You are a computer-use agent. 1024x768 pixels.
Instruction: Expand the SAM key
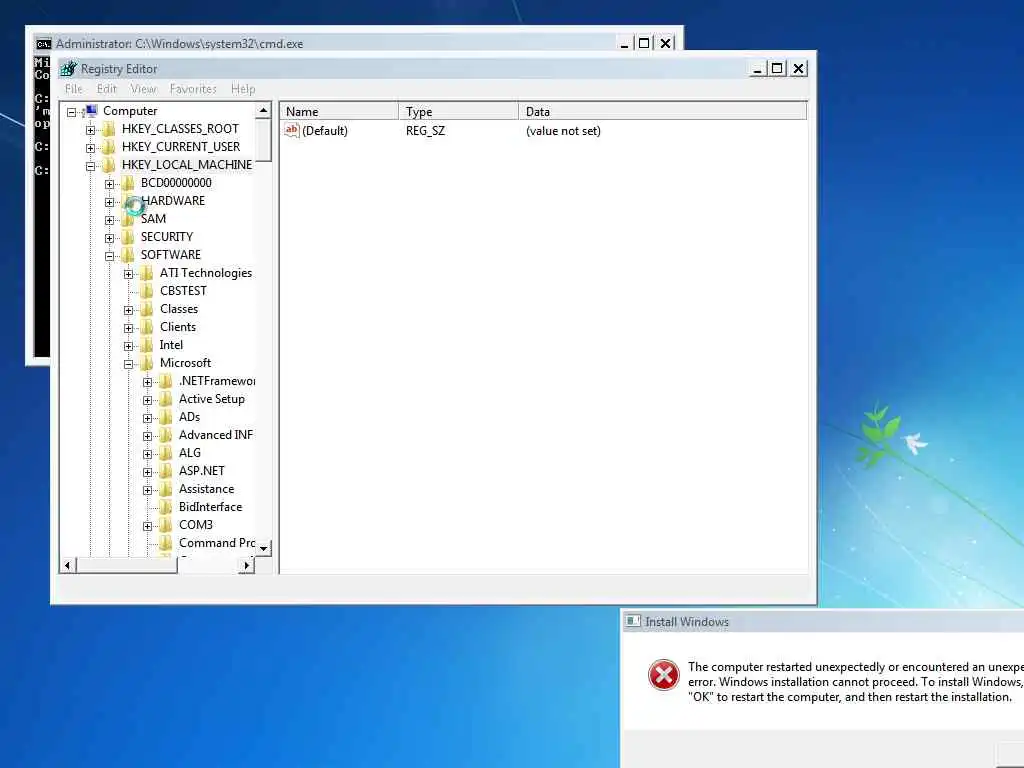pos(109,220)
